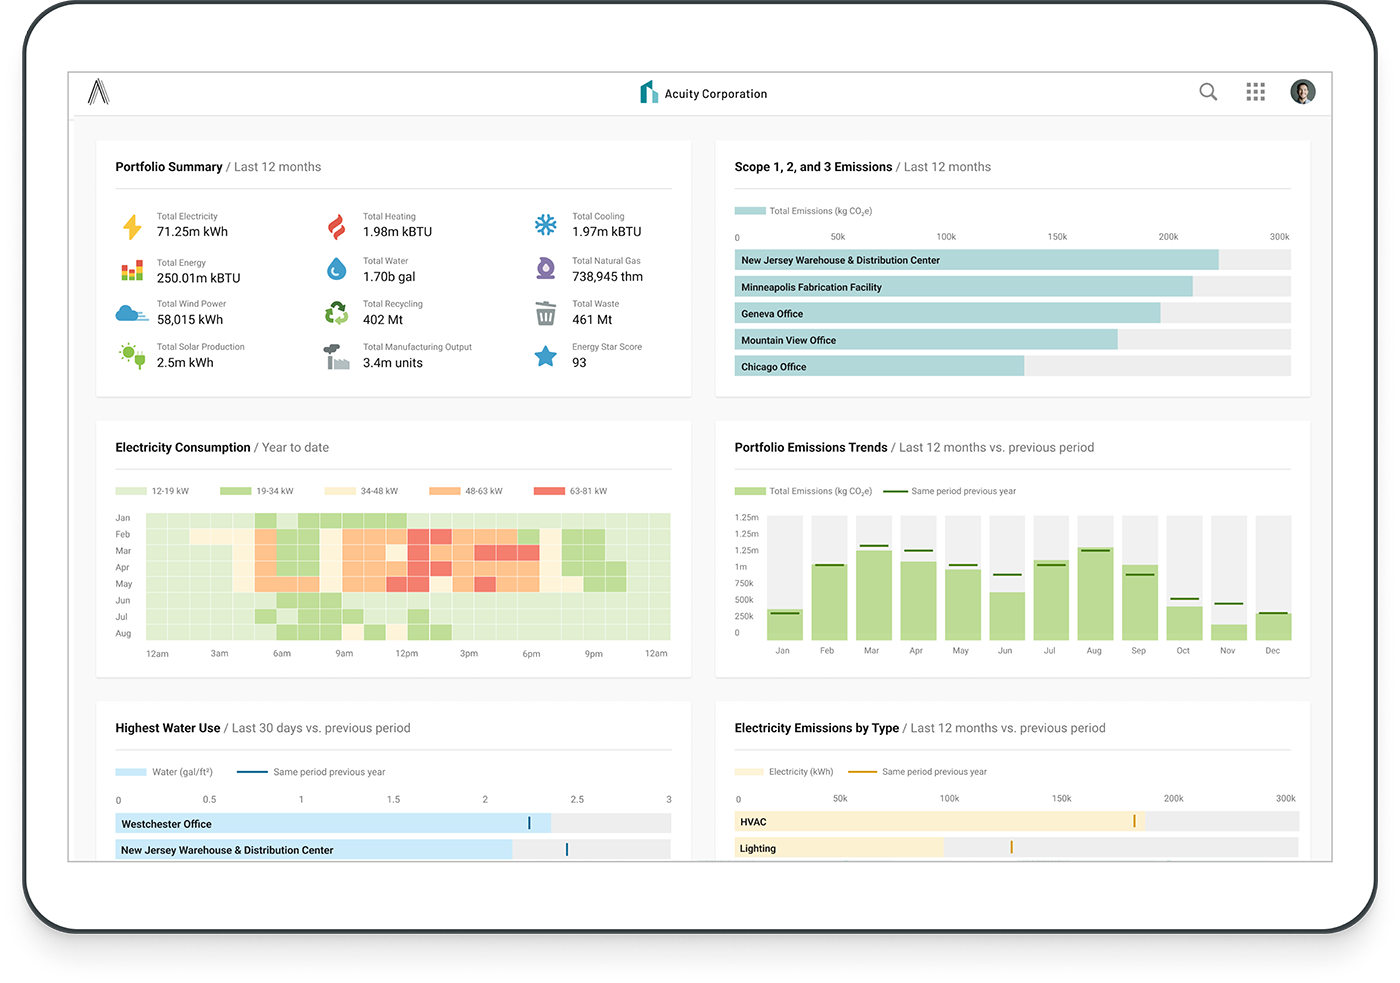Screen dimensions: 1400x983
Task: Click the 12-19 kW legend swatch
Action: (131, 491)
